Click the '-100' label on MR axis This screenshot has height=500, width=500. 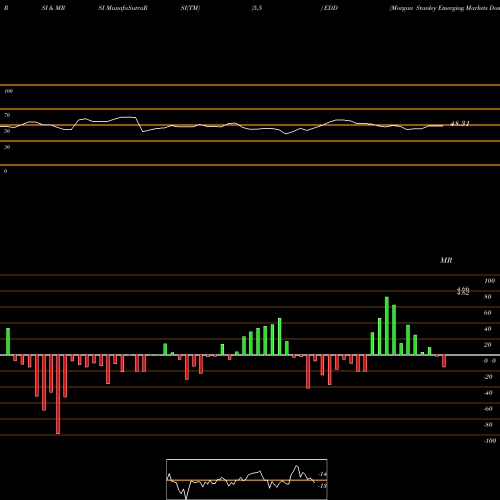pyautogui.click(x=489, y=441)
